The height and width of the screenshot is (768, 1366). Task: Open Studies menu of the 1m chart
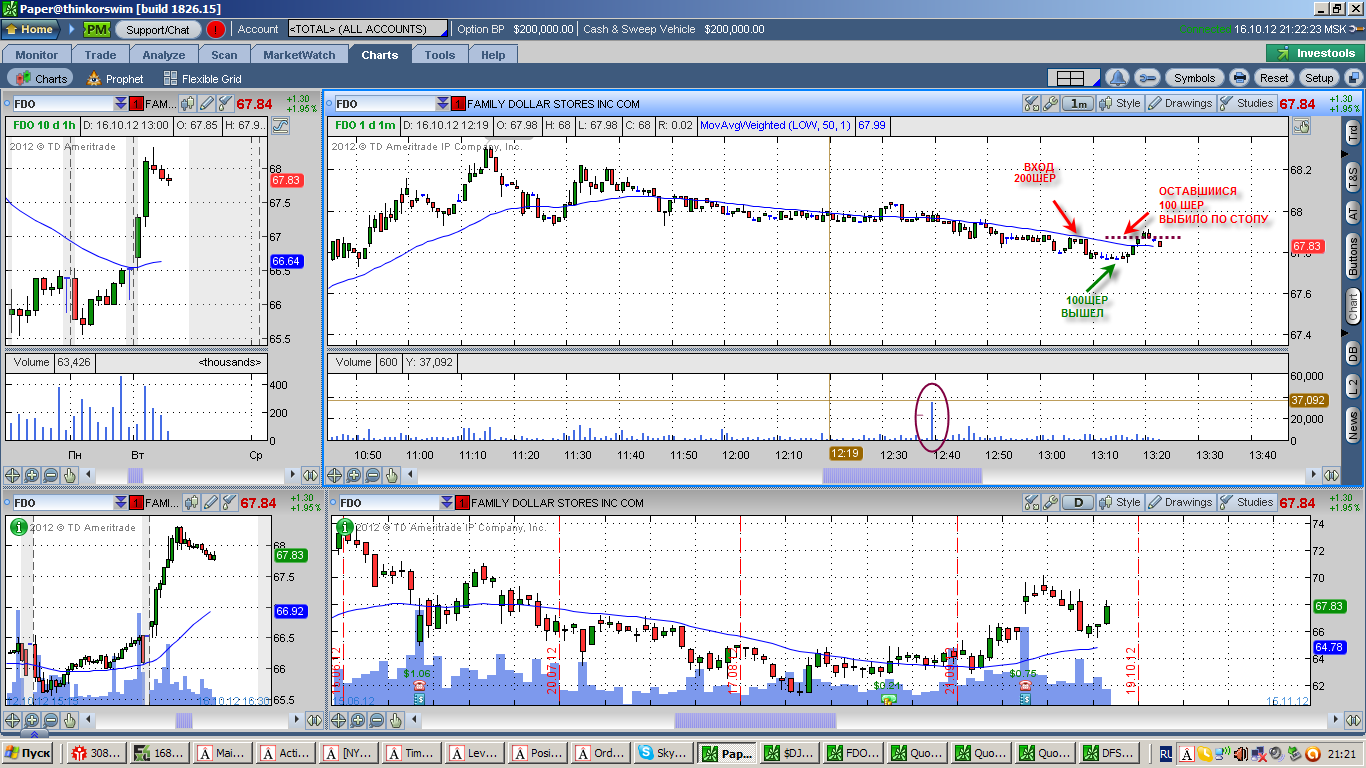click(x=1247, y=103)
